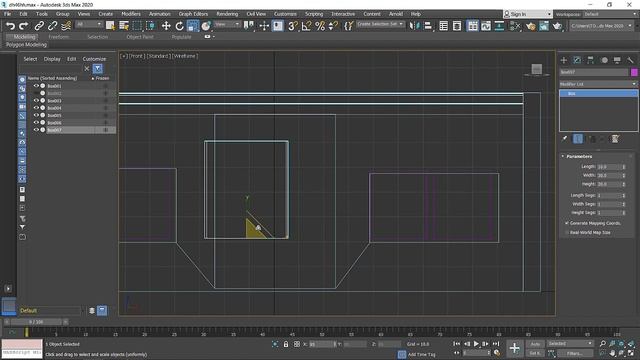Open the Curve Editor icon

pos(486,26)
